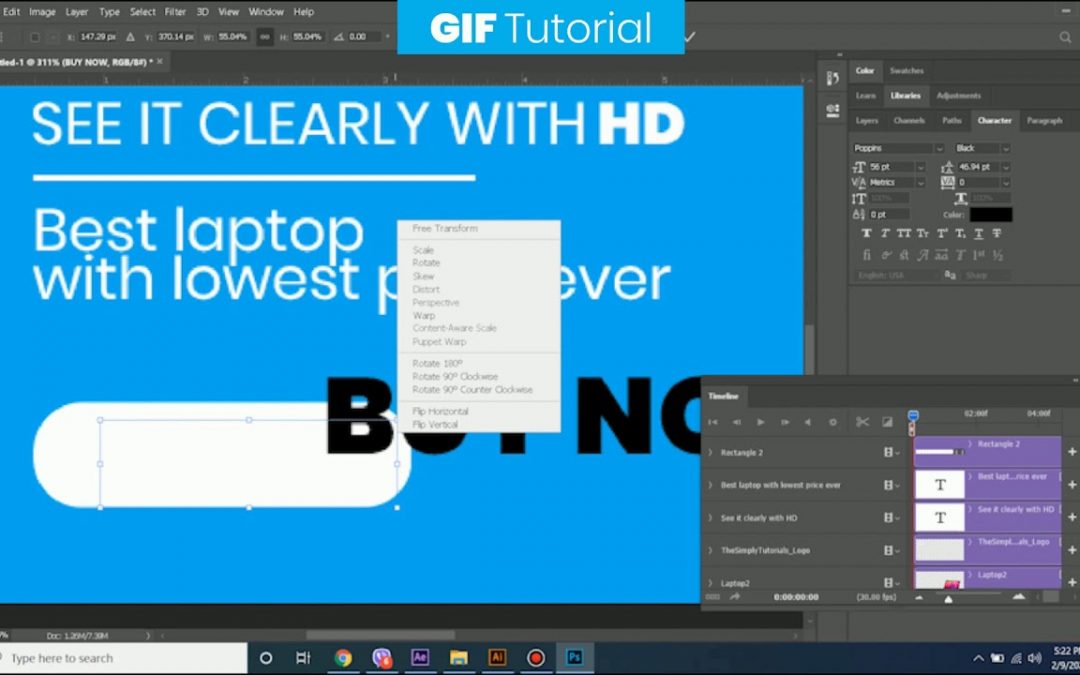Click Convert to frame animation icon
The height and width of the screenshot is (675, 1080).
coord(713,597)
